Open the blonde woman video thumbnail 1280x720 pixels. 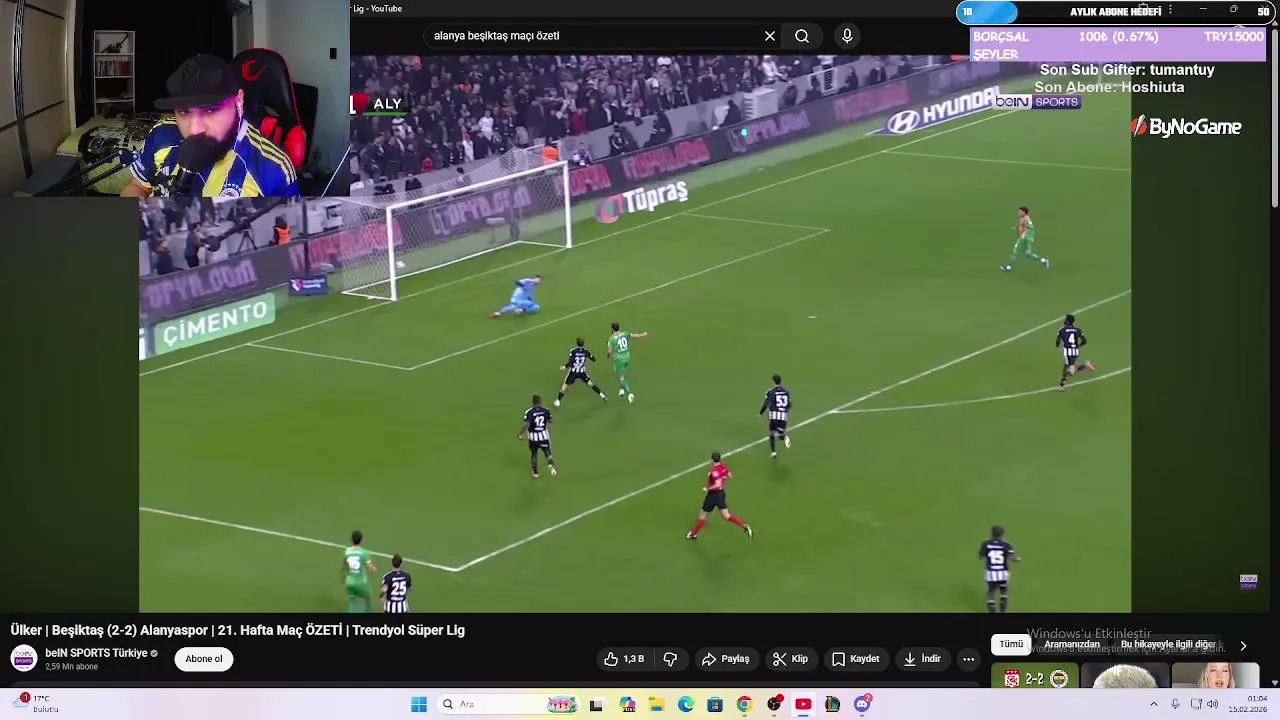pyautogui.click(x=1216, y=677)
